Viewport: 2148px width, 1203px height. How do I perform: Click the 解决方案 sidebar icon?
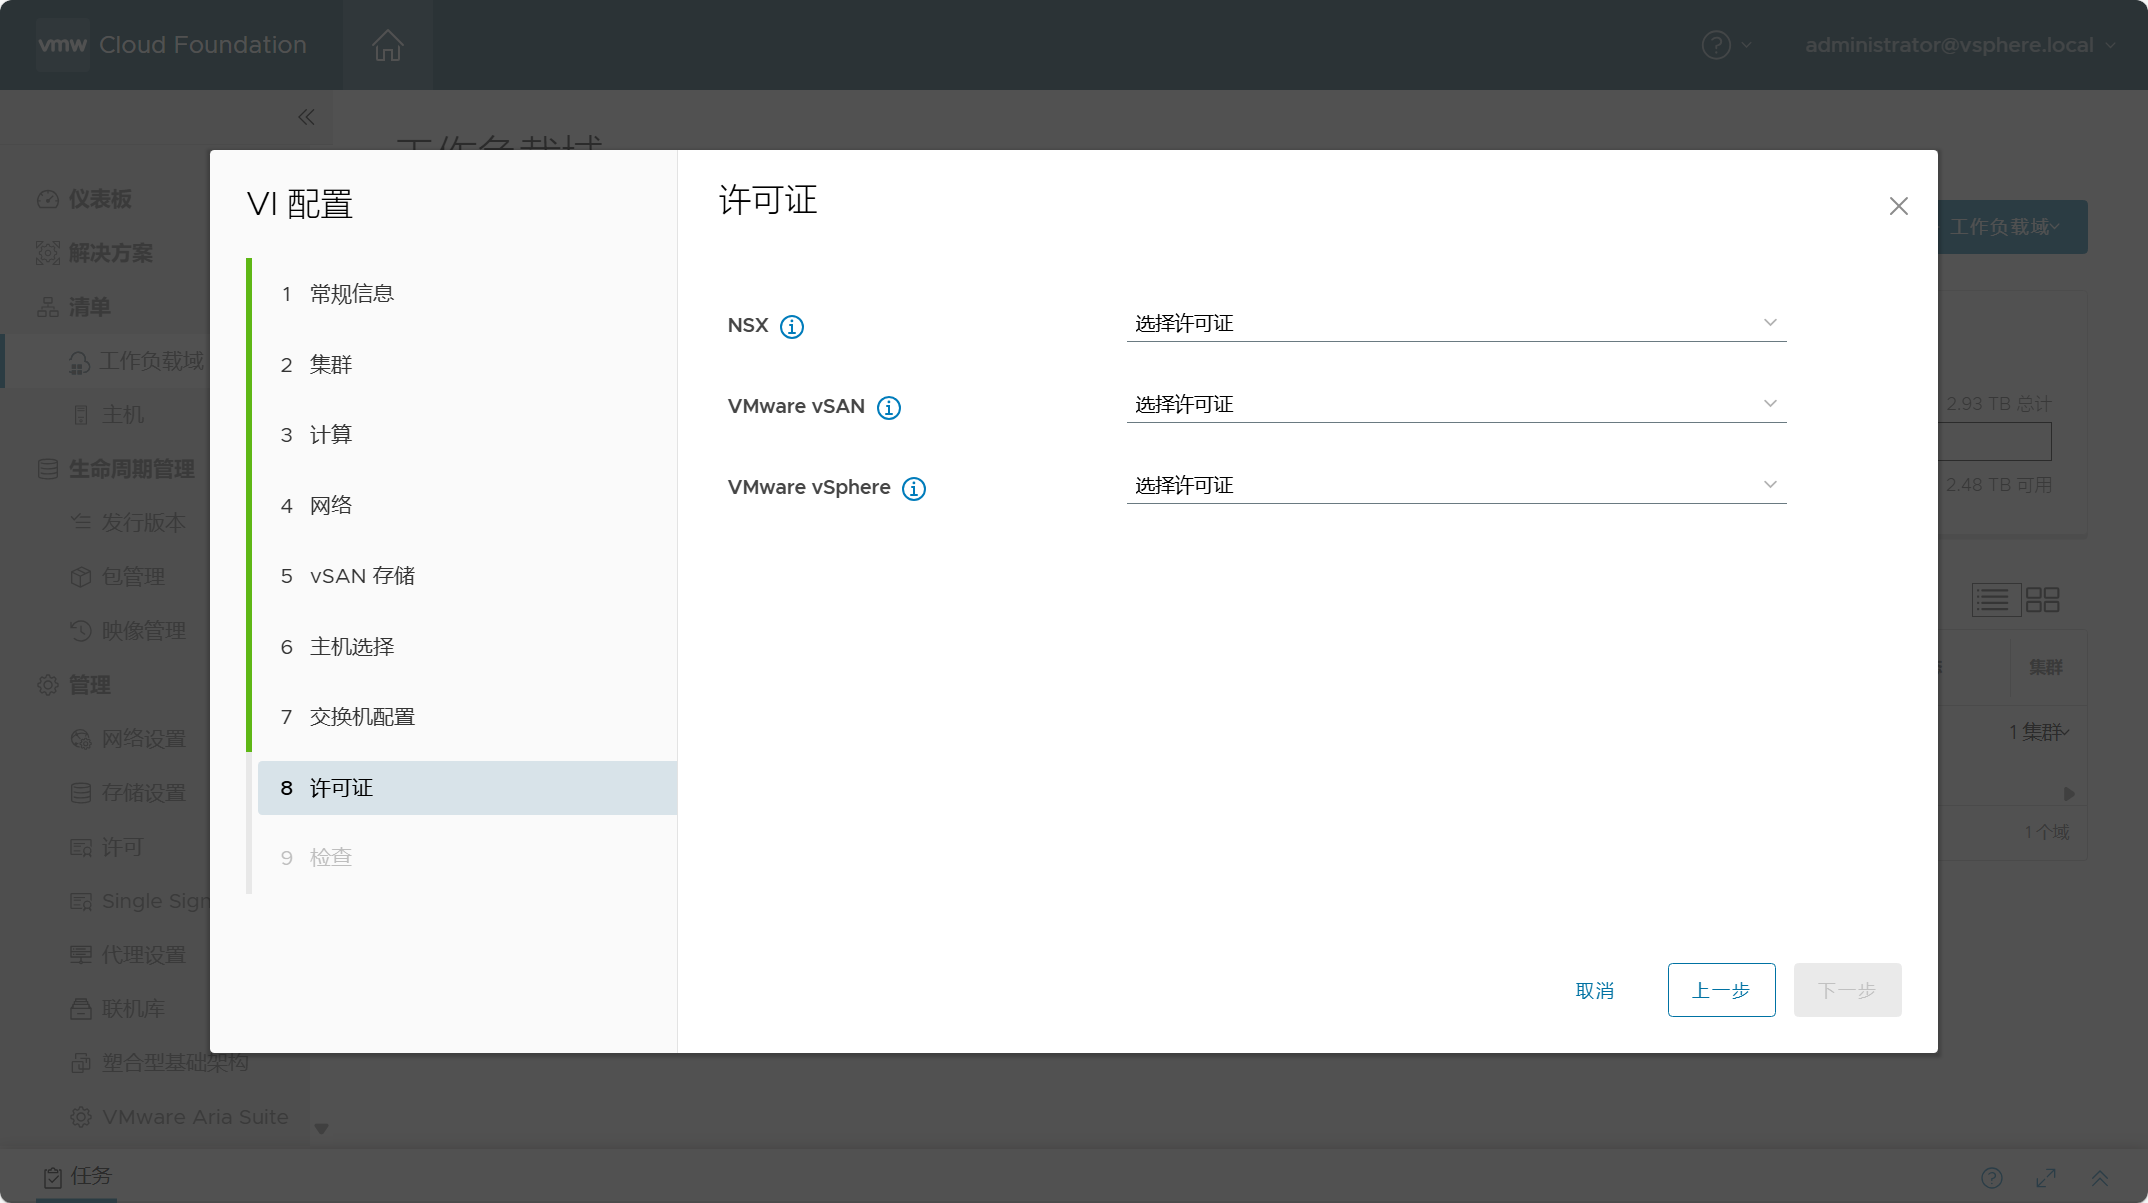[x=48, y=253]
